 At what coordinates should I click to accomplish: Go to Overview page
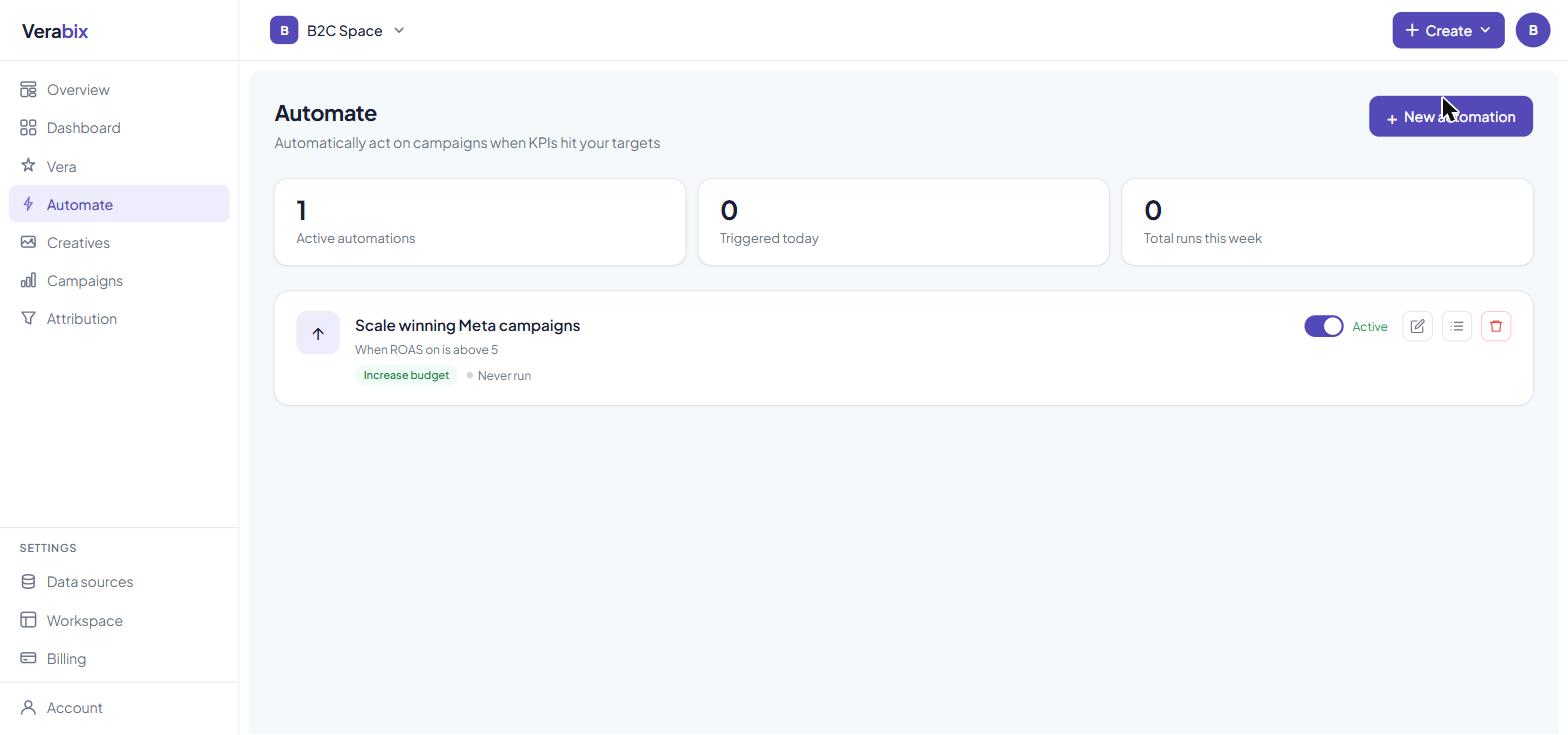click(x=119, y=90)
